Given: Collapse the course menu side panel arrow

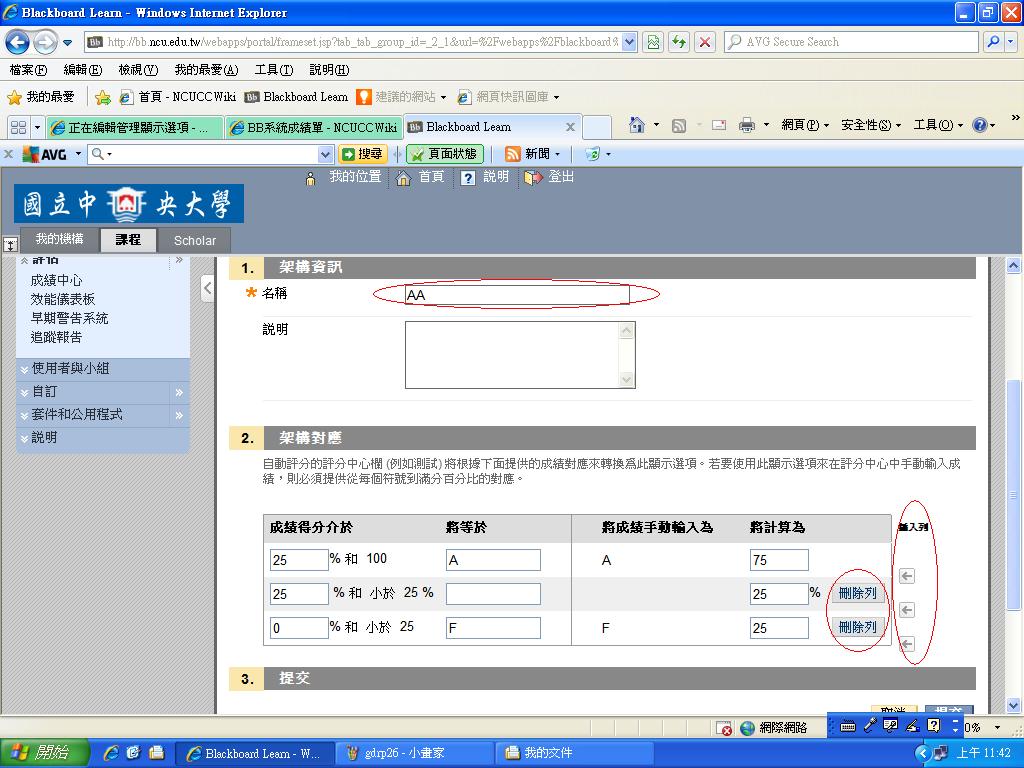Looking at the screenshot, I should pos(207,289).
